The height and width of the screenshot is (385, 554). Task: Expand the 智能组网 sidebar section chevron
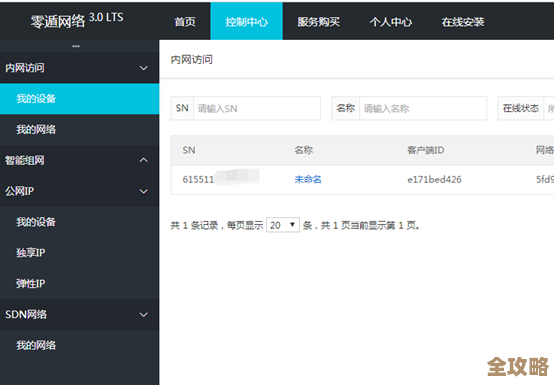(143, 160)
